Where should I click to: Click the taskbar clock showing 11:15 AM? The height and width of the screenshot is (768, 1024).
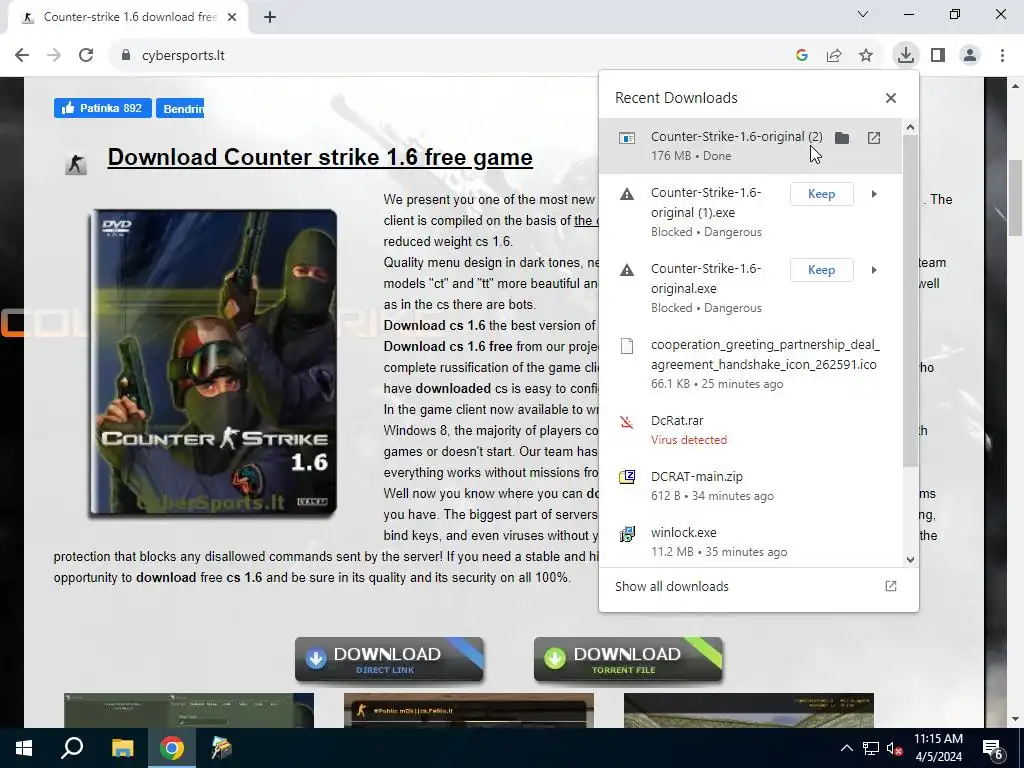(938, 748)
